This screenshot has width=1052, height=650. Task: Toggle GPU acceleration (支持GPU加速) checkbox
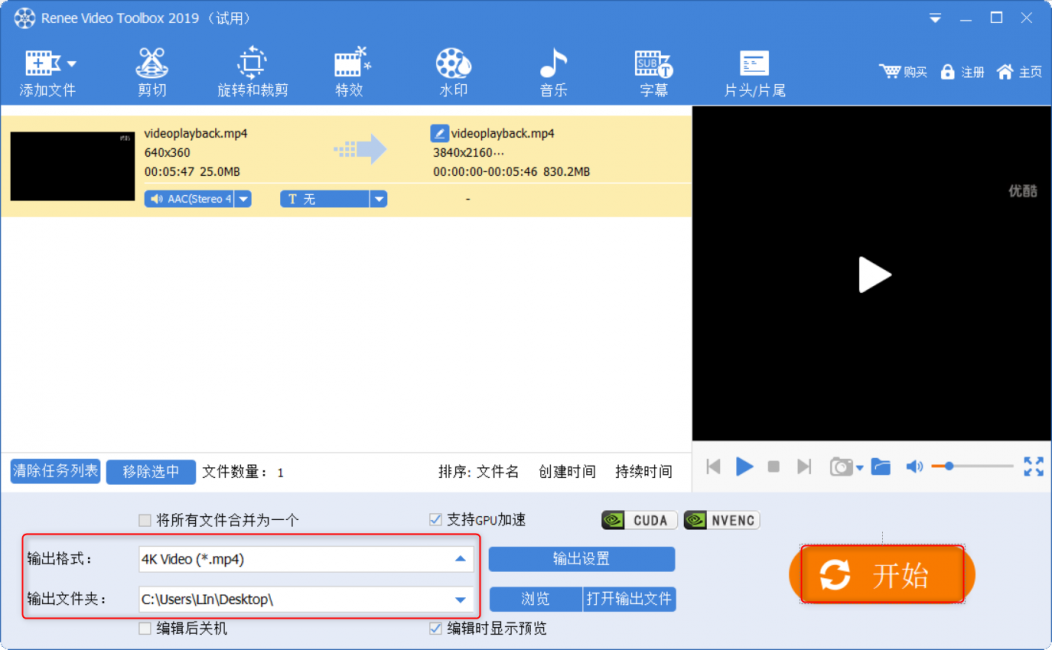pos(435,520)
